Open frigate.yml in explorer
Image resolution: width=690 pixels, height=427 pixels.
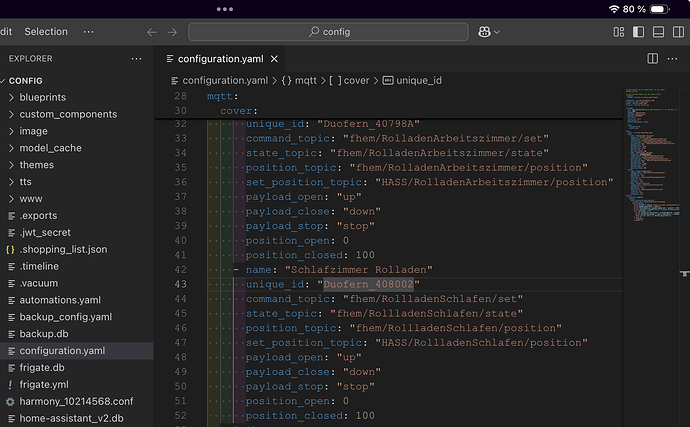click(44, 384)
